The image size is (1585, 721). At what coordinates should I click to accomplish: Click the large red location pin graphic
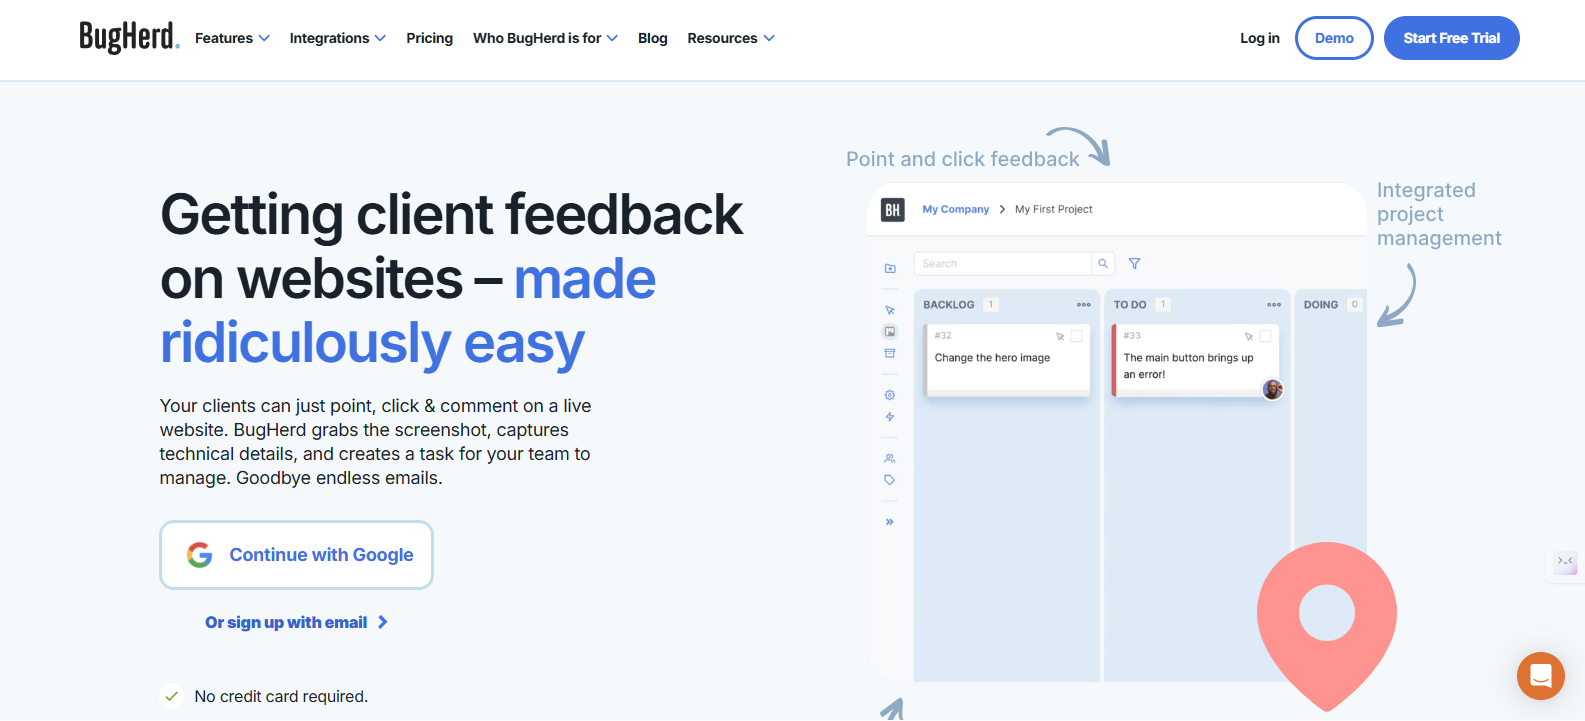click(x=1327, y=625)
